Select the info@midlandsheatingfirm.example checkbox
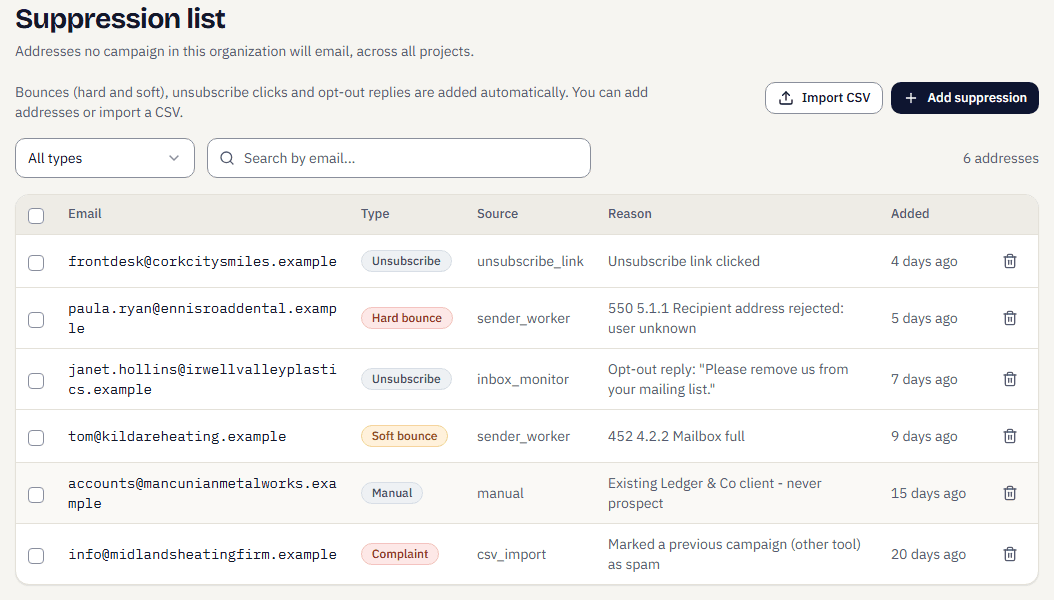Image resolution: width=1054 pixels, height=600 pixels. [x=36, y=556]
